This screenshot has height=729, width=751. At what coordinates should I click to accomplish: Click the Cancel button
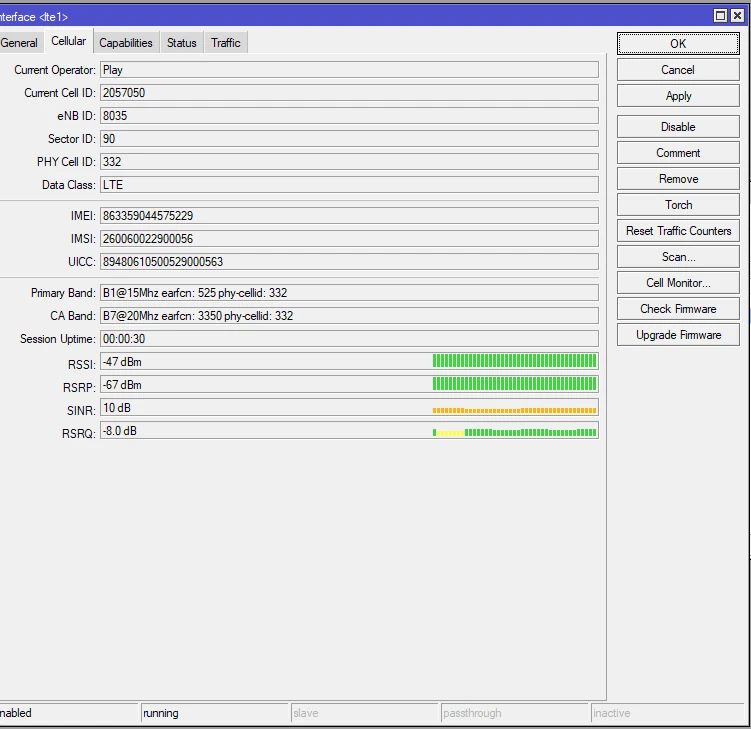click(x=678, y=70)
